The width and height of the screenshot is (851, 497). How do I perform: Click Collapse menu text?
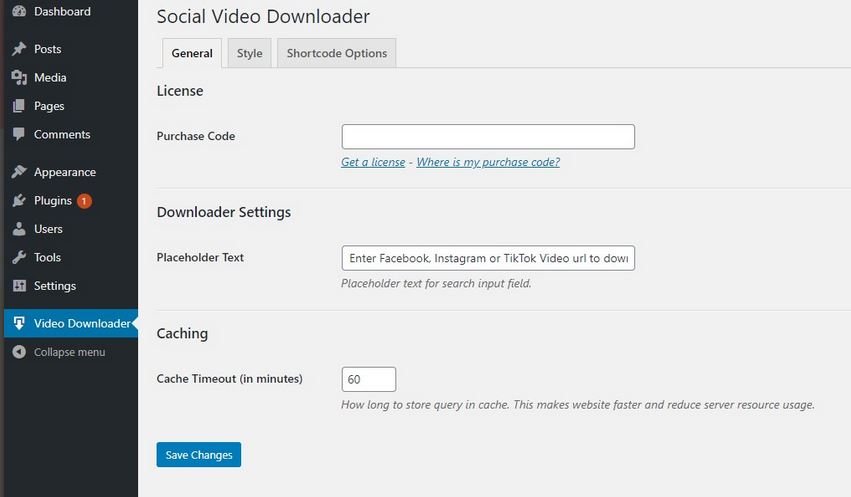coord(69,352)
